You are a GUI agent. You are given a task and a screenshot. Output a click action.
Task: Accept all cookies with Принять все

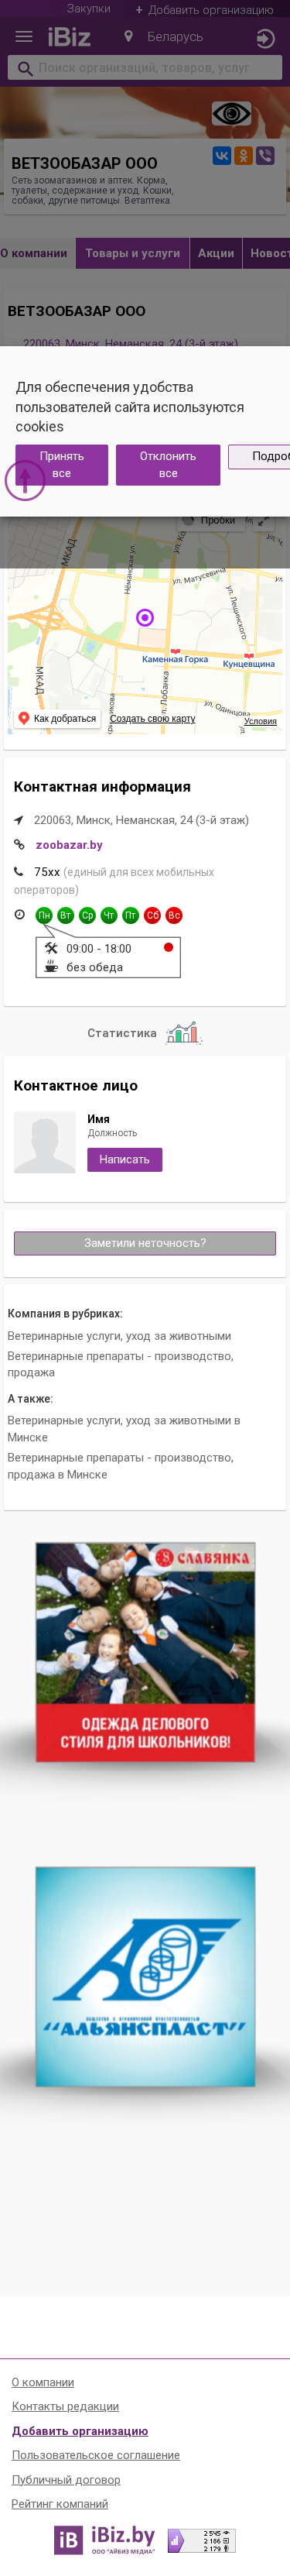(x=62, y=465)
